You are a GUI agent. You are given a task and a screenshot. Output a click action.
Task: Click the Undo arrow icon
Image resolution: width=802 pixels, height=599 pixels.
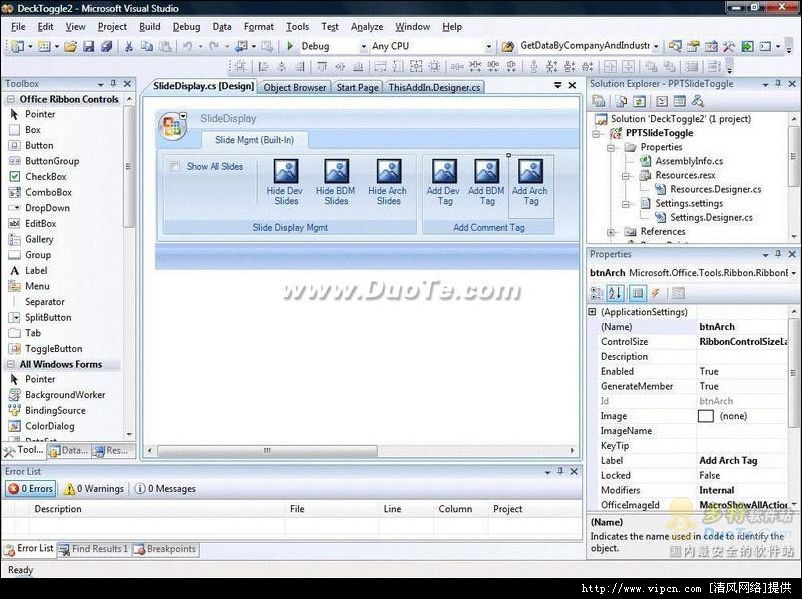[187, 47]
